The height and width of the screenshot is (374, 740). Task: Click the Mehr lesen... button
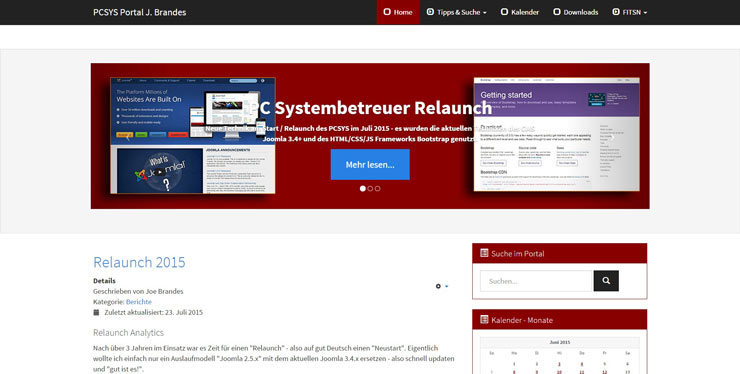pyautogui.click(x=370, y=164)
